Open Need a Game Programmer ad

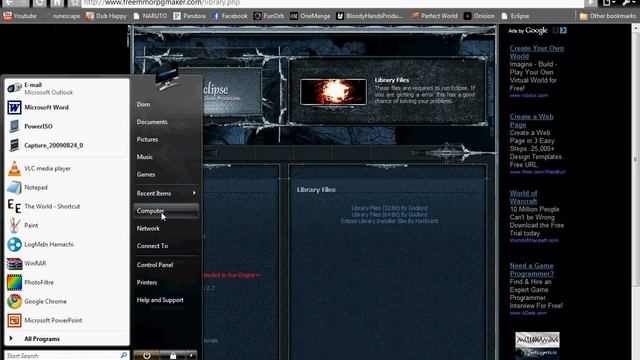point(531,270)
